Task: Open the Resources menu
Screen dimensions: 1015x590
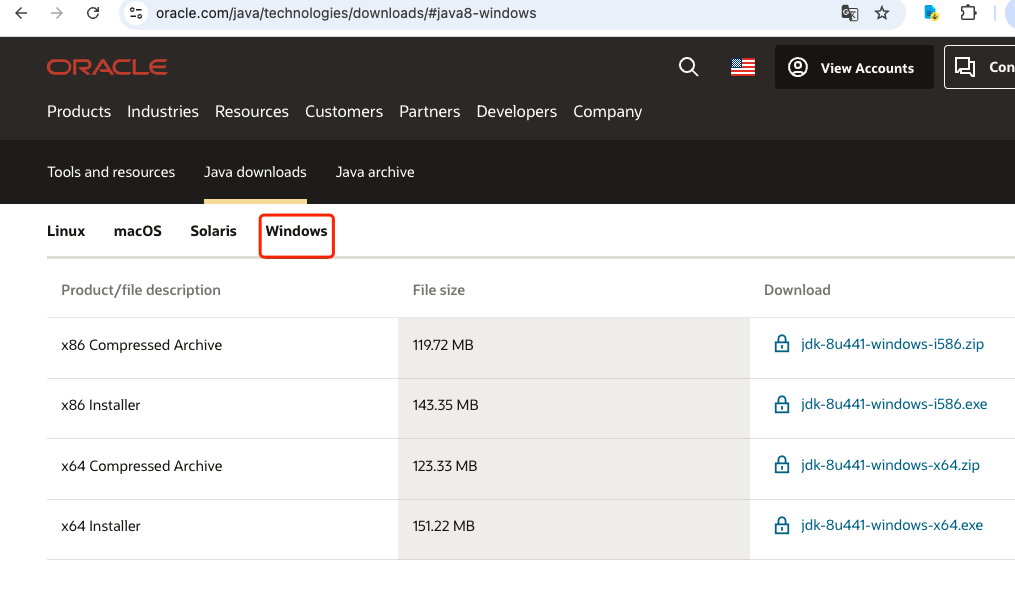Action: click(x=252, y=111)
